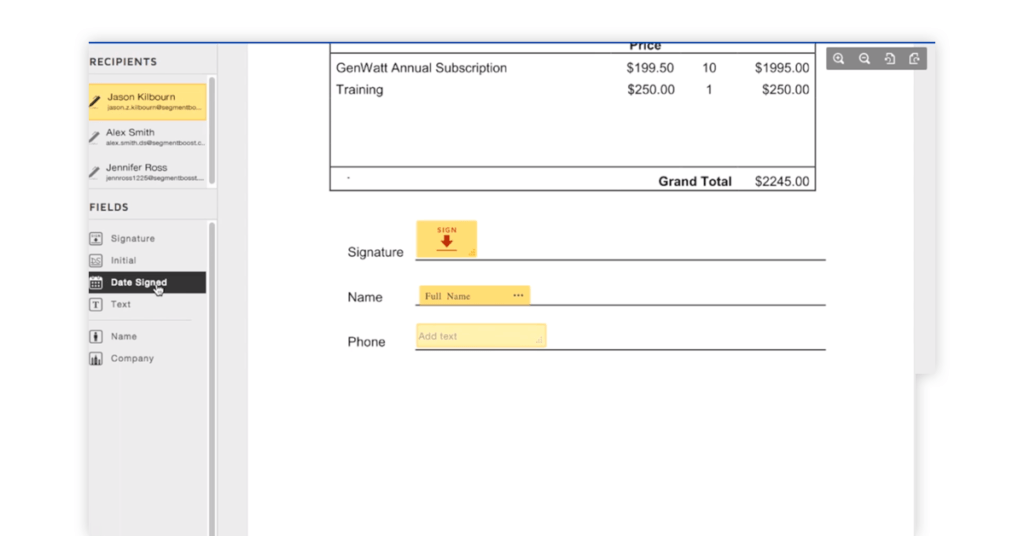Select recipient Jennifer Ross
This screenshot has width=1024, height=536.
(x=147, y=172)
